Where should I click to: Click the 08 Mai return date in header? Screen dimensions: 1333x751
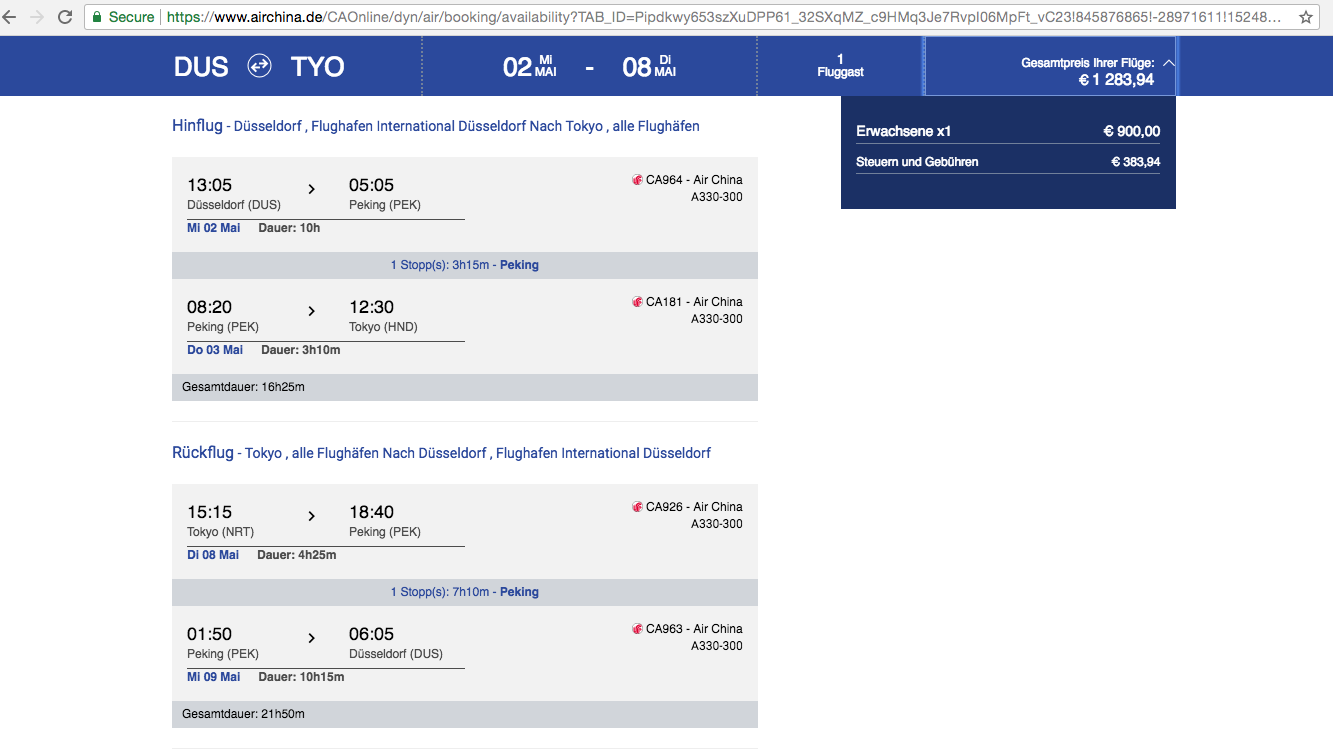(649, 66)
